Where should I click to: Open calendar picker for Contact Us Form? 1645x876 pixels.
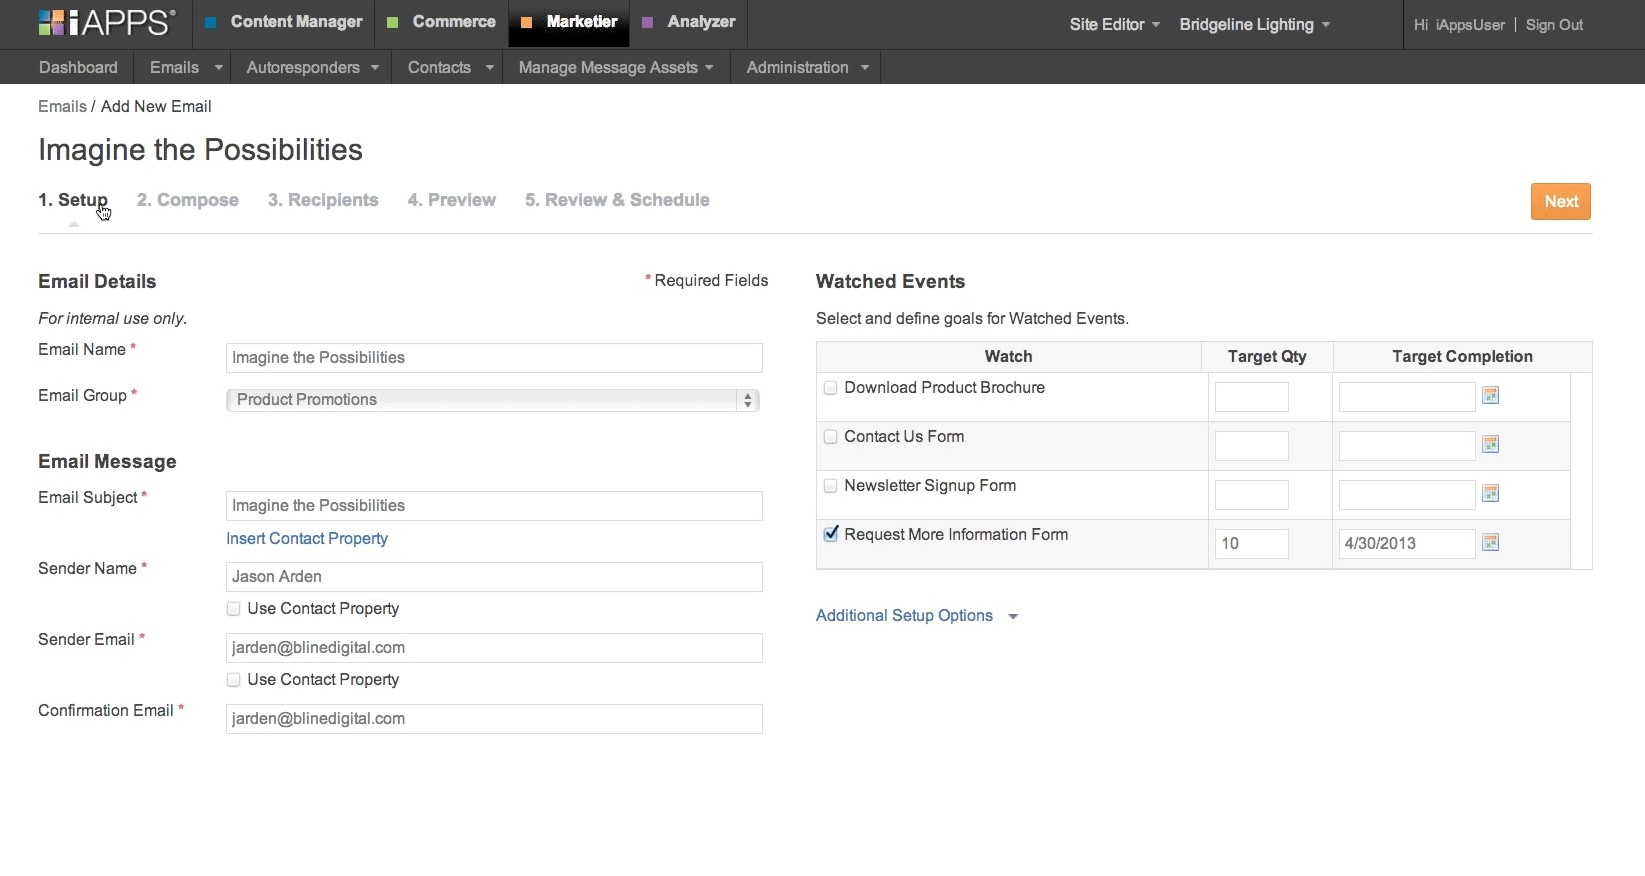coord(1490,445)
